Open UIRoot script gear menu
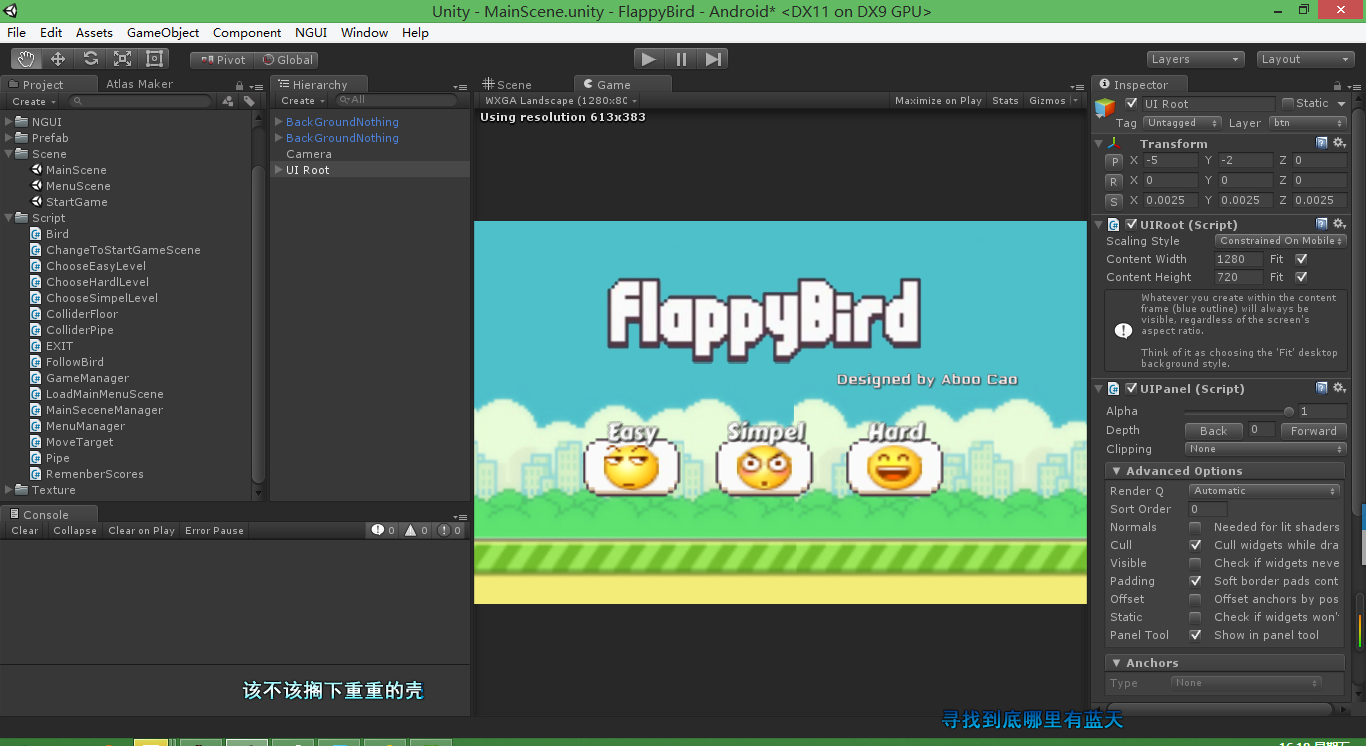 tap(1339, 224)
